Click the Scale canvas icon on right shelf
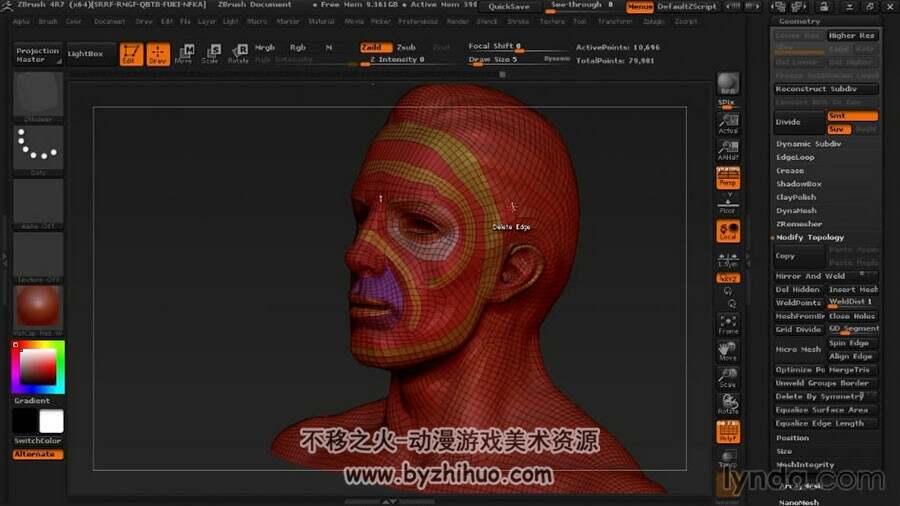Image resolution: width=900 pixels, height=506 pixels. tap(728, 377)
